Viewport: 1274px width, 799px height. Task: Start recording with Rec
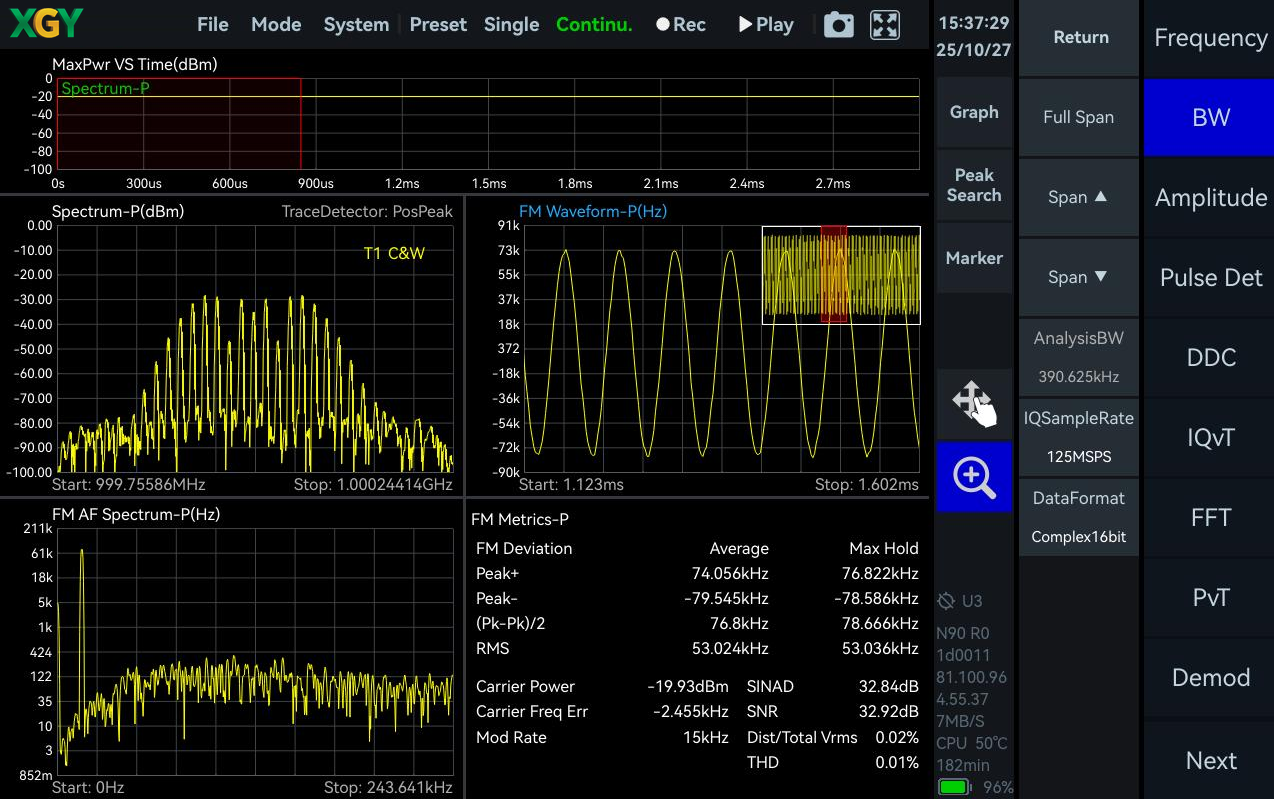[681, 25]
